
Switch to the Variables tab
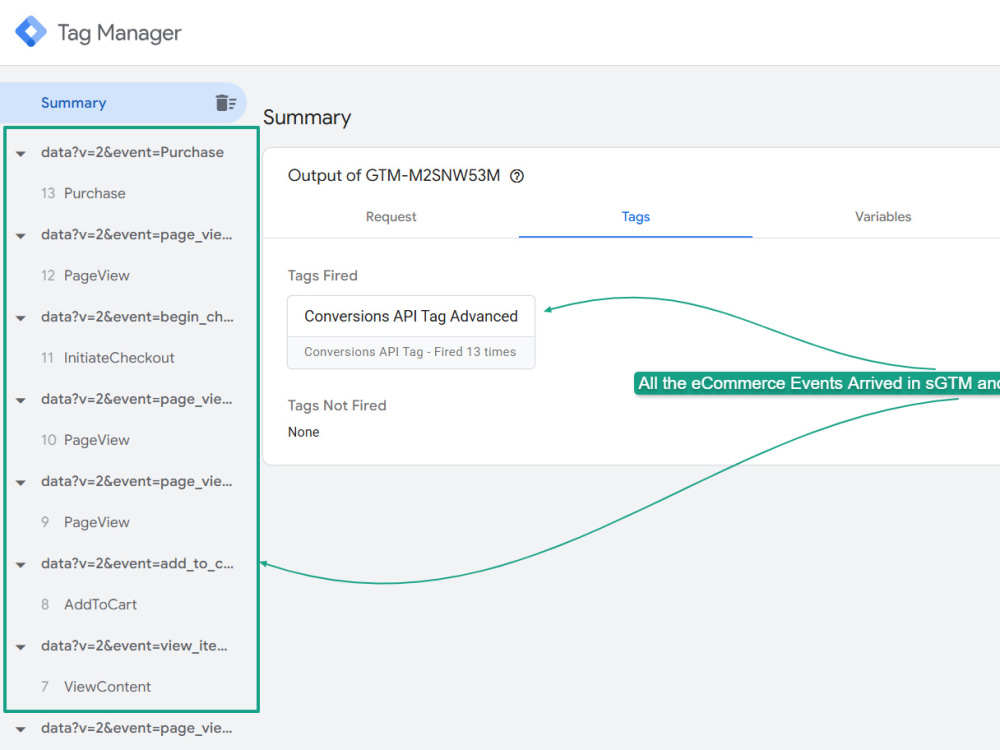pos(883,217)
